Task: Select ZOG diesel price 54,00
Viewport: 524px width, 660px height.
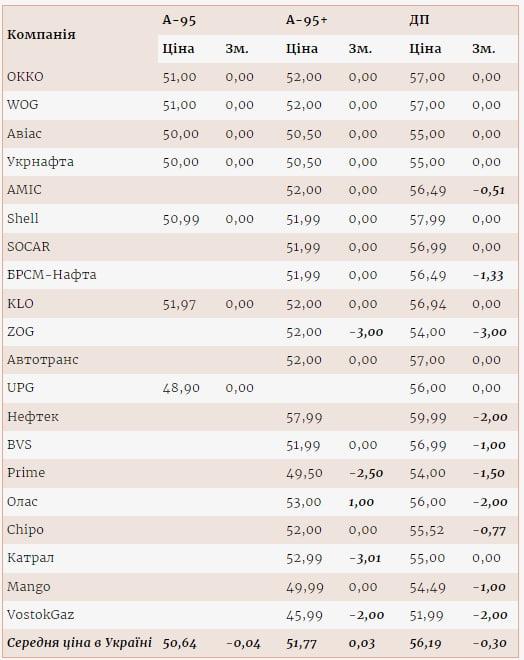Action: pos(428,332)
